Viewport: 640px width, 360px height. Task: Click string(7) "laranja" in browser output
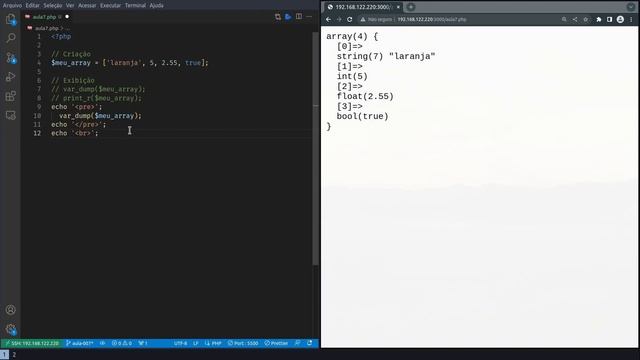tap(386, 56)
